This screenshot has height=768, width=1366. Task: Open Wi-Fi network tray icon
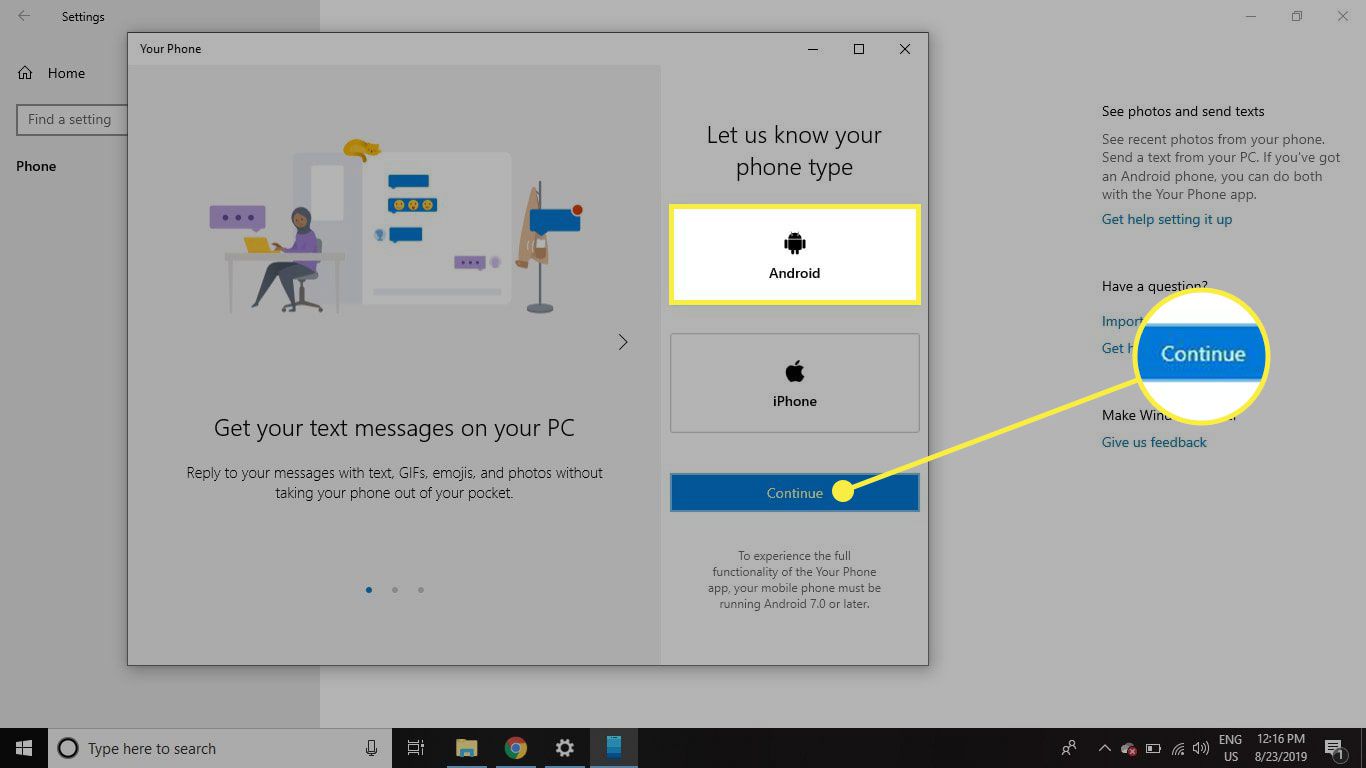click(x=1178, y=748)
